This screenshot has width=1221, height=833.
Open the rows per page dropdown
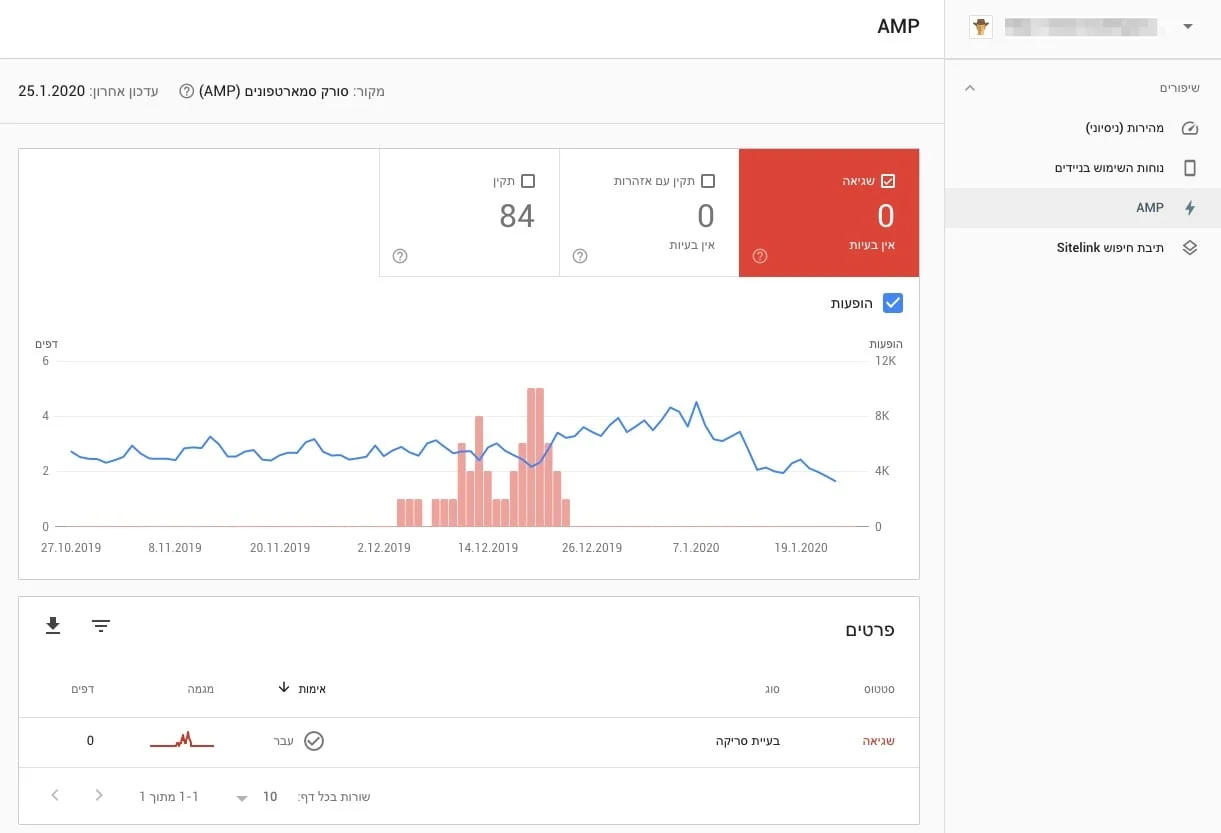[242, 798]
